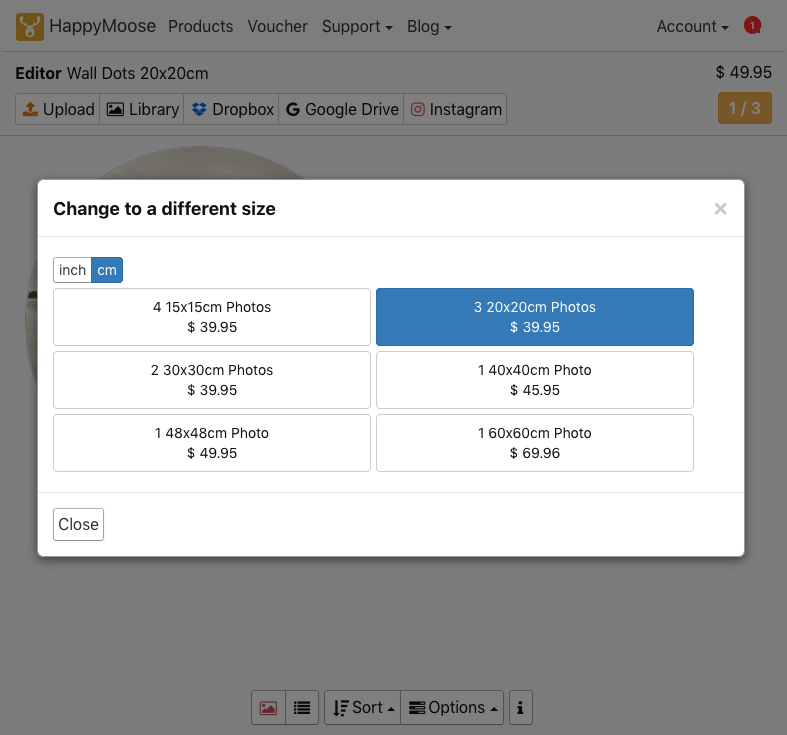Choose 2 30x30cm Photos option
Screen dimensions: 787x735
click(x=212, y=380)
